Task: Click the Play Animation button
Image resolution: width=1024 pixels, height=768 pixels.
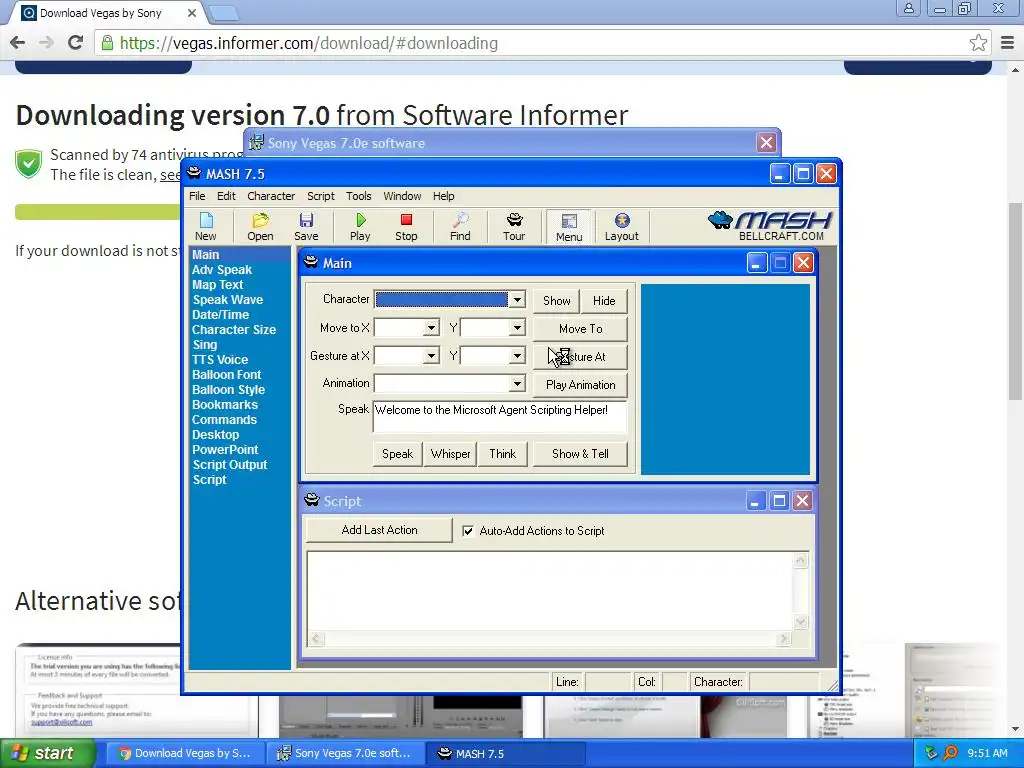Action: [x=581, y=385]
